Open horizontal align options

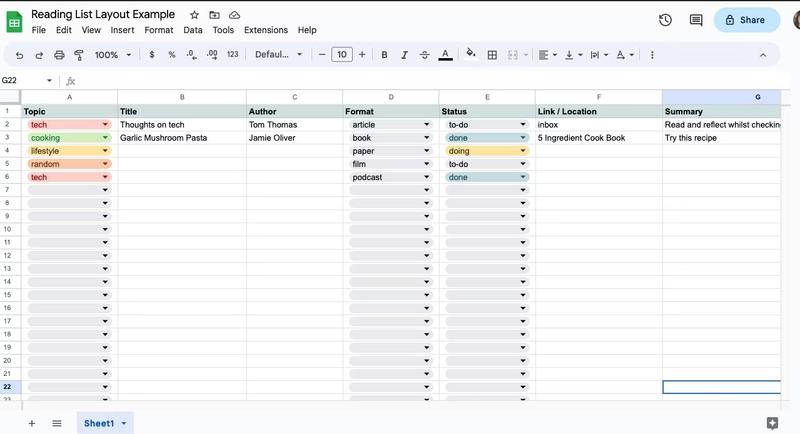[x=547, y=55]
